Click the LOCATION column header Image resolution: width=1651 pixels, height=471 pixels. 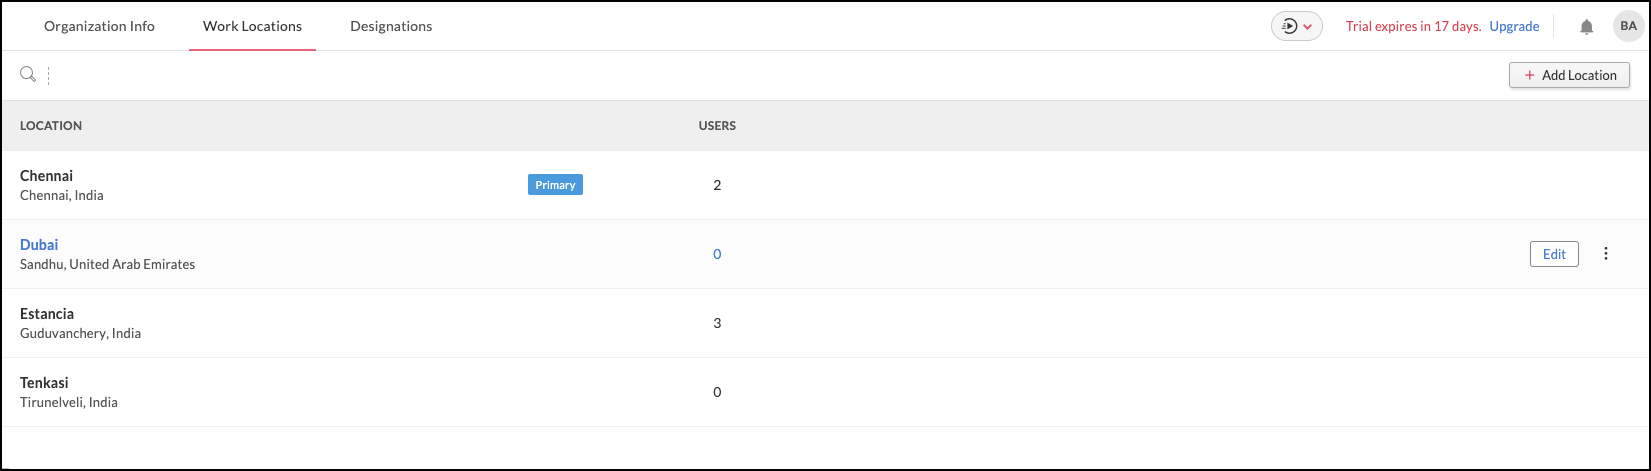[51, 126]
